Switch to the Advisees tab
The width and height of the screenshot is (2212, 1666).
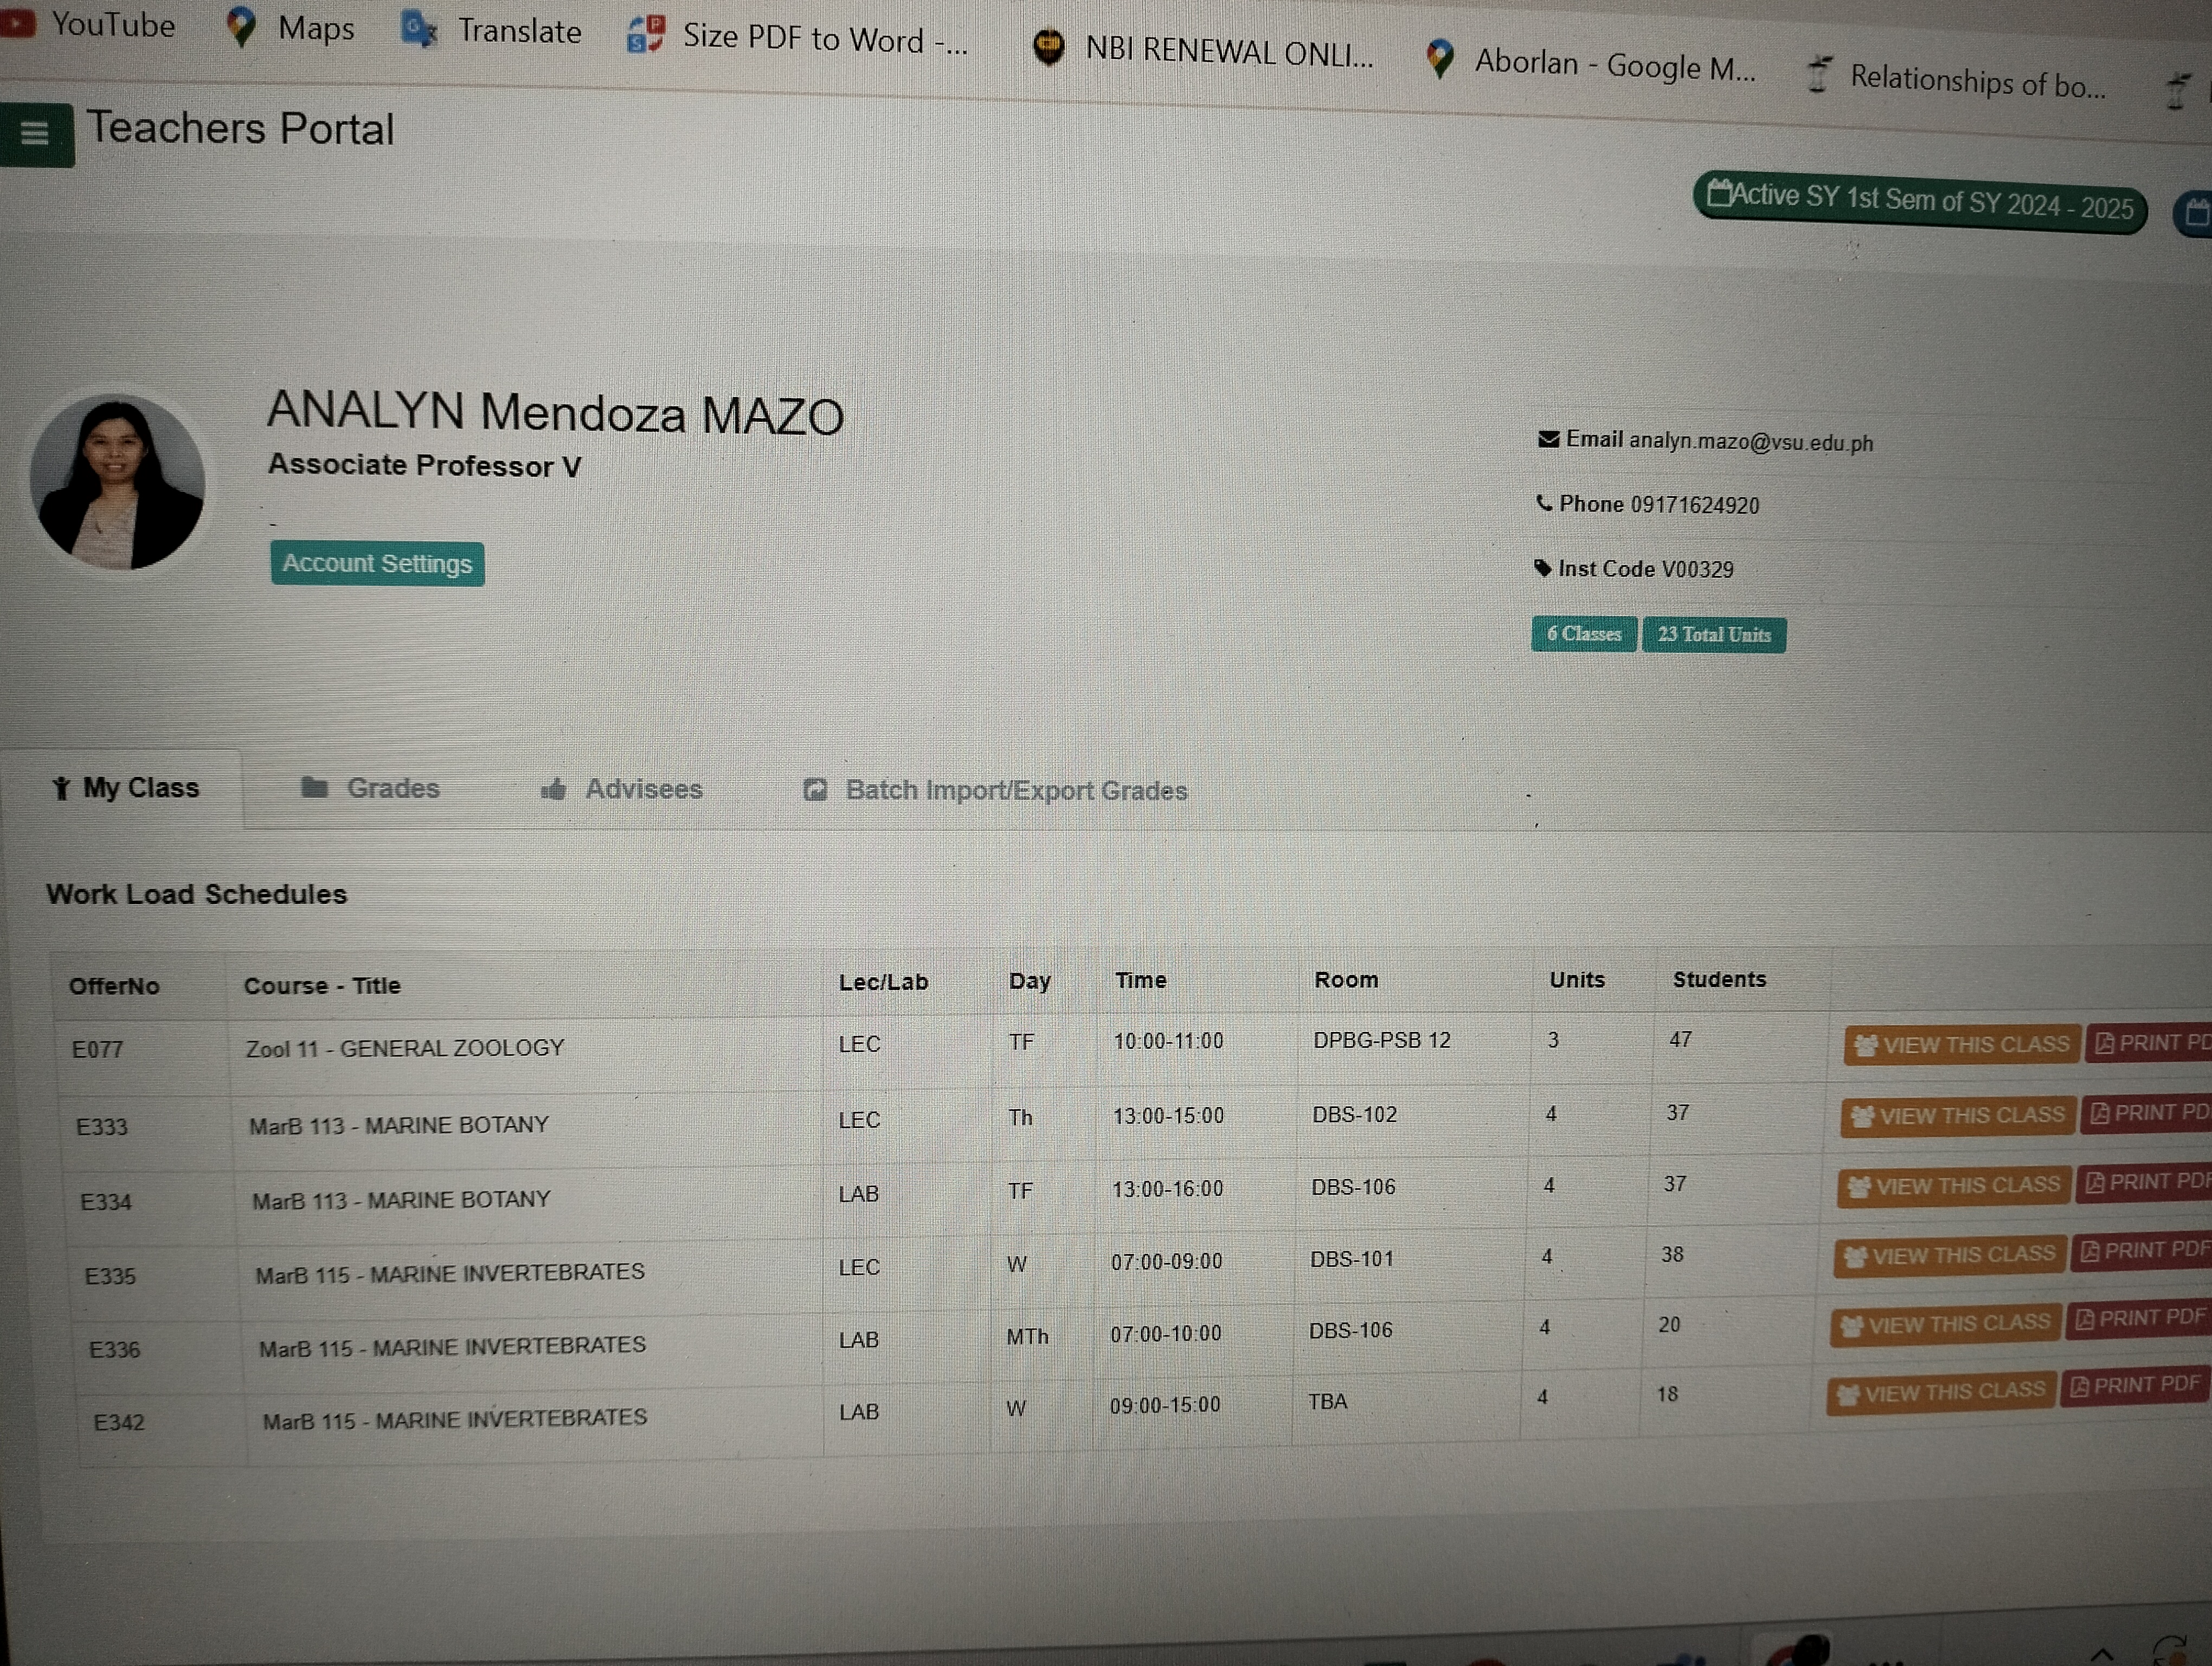coord(622,790)
